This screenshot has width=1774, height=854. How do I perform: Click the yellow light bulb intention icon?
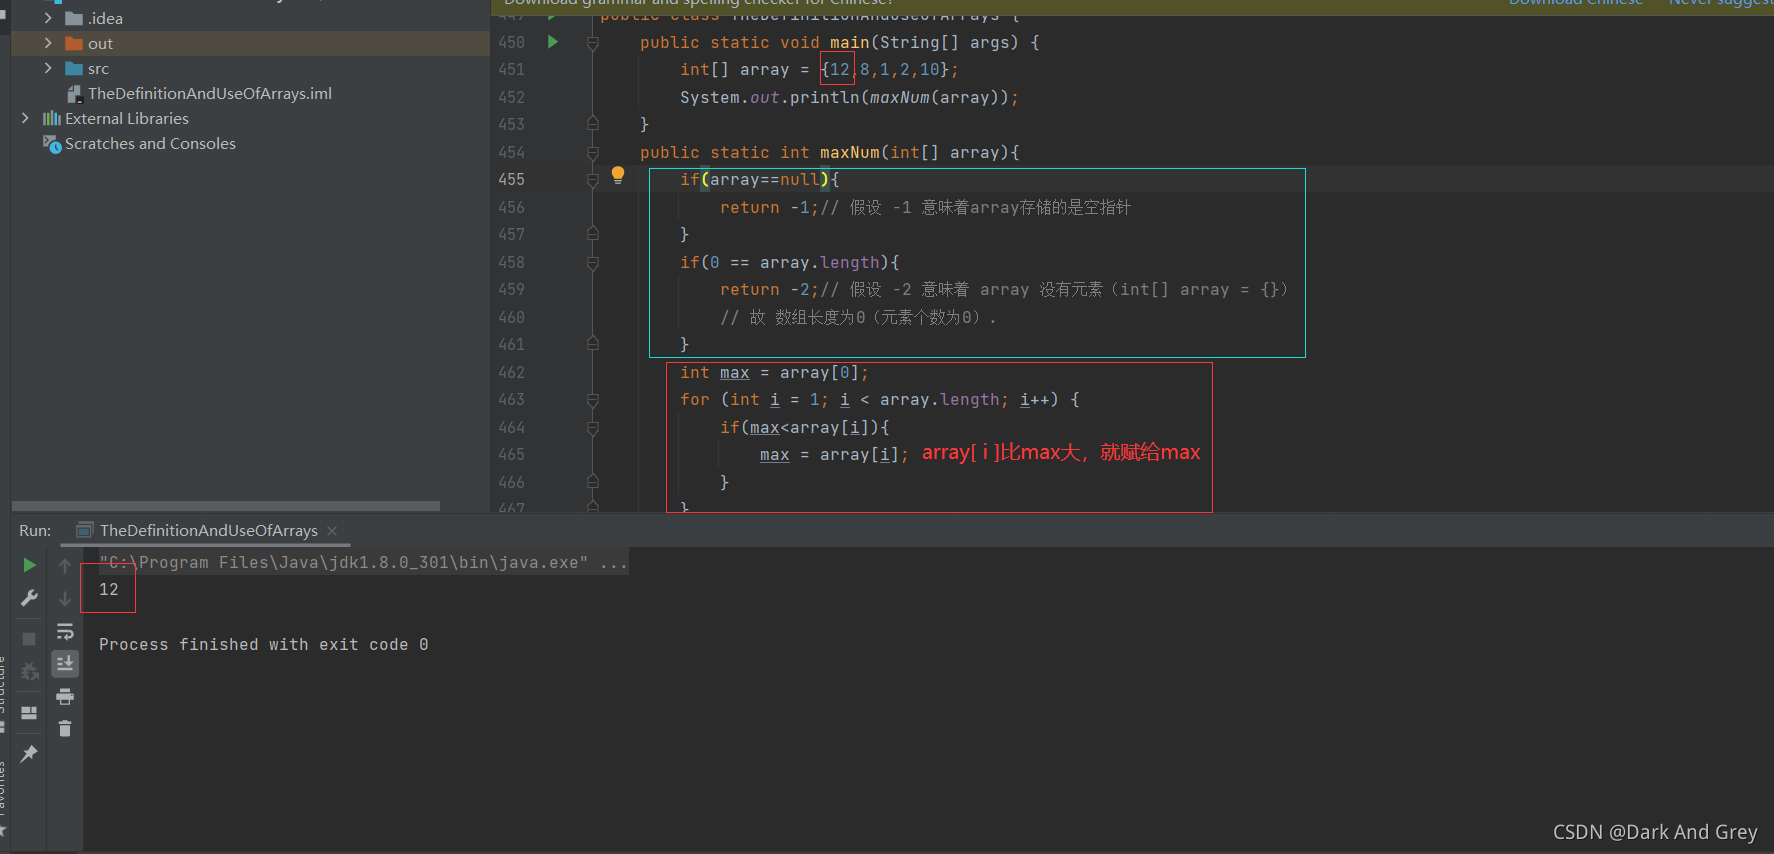click(x=618, y=175)
